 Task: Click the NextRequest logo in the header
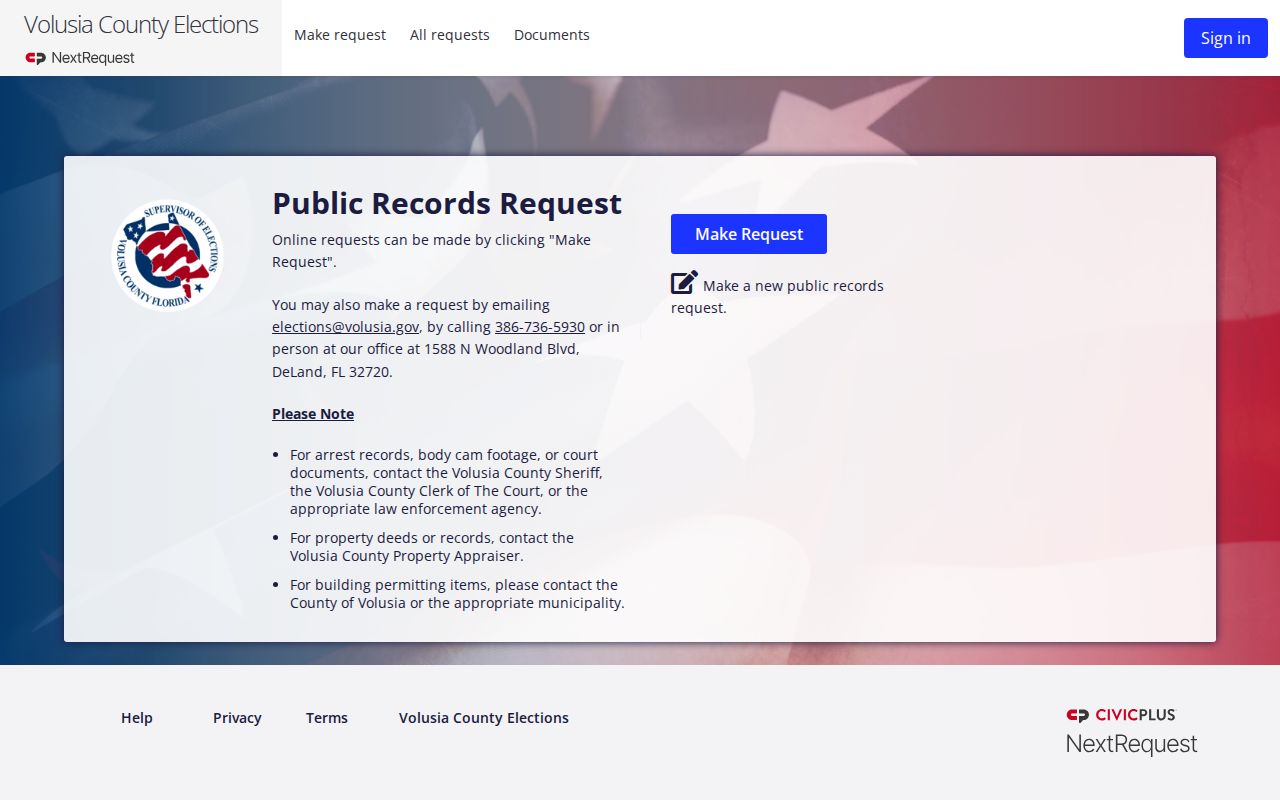(80, 58)
